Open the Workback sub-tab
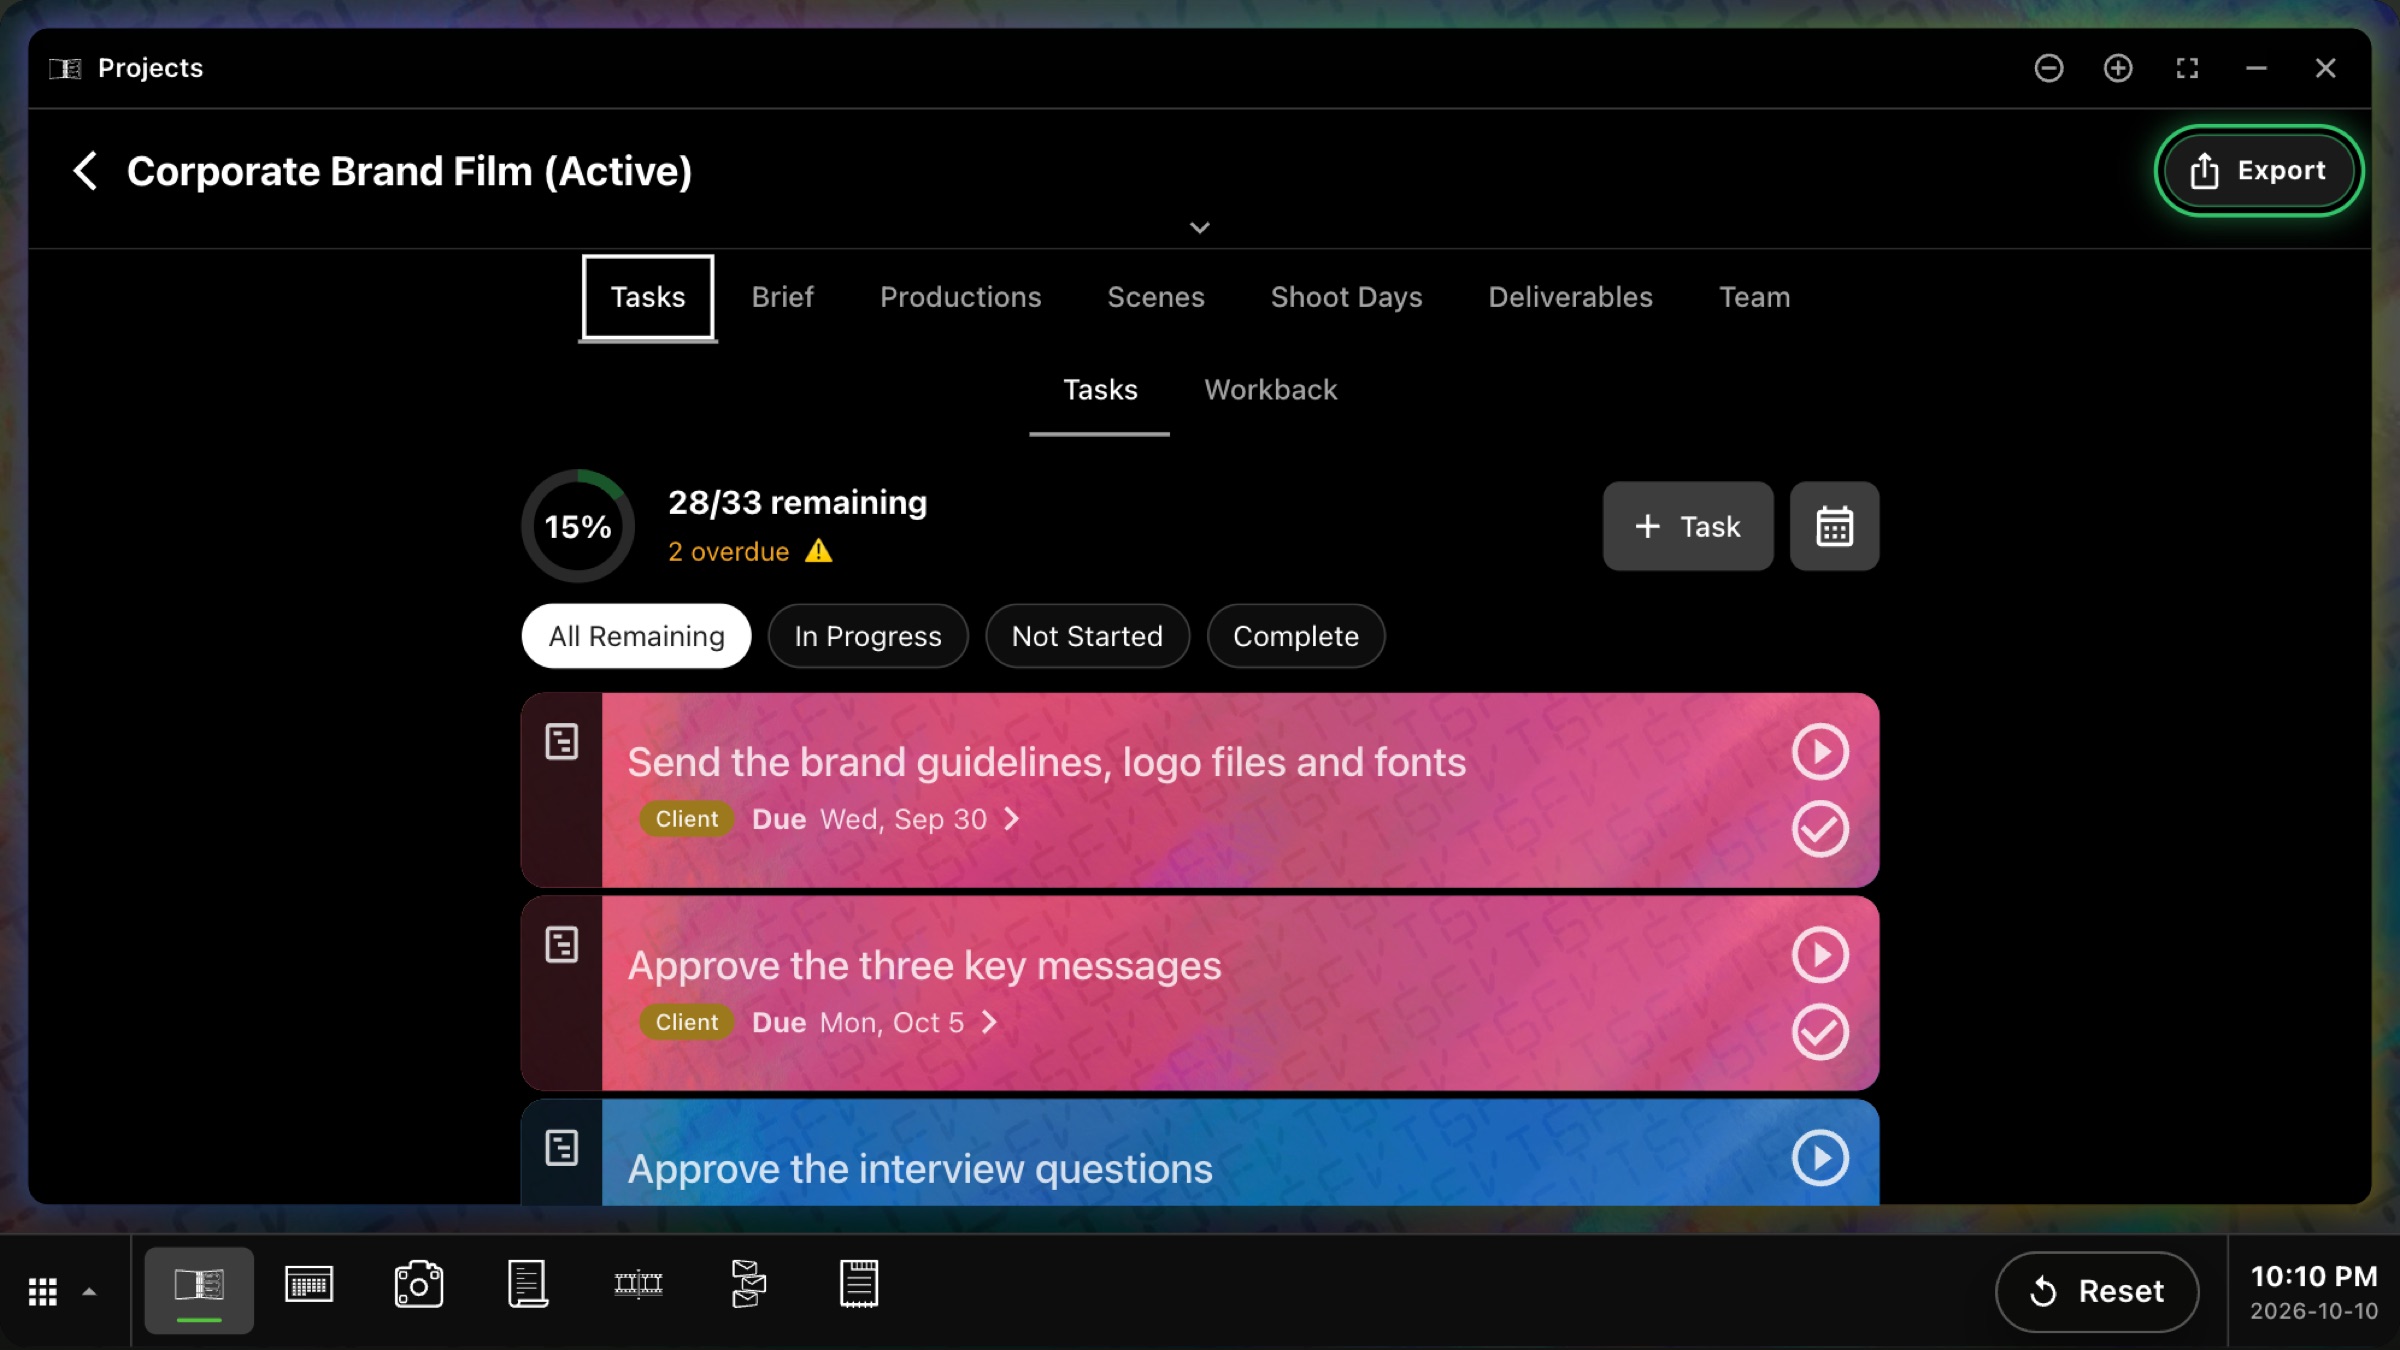 coord(1270,389)
